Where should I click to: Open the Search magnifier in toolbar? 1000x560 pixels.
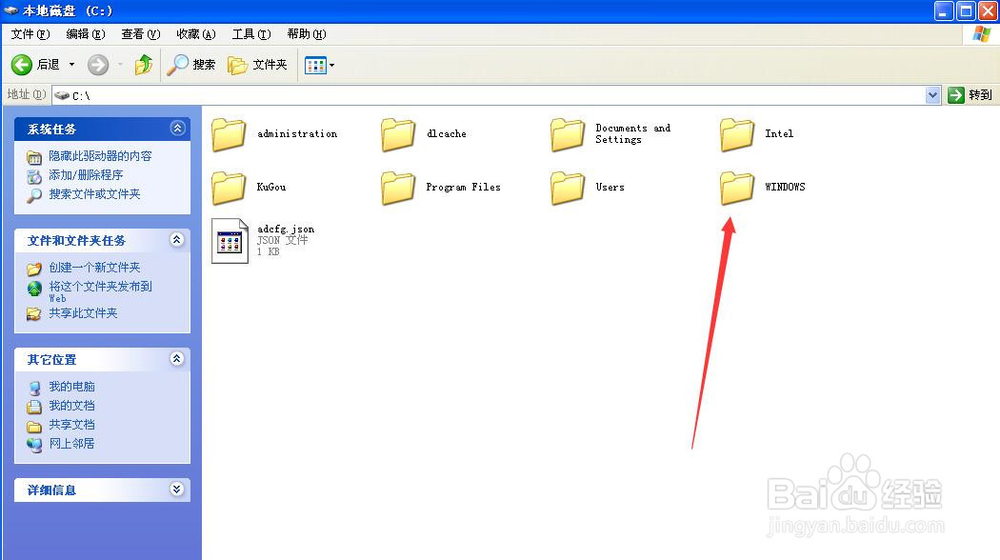click(177, 64)
